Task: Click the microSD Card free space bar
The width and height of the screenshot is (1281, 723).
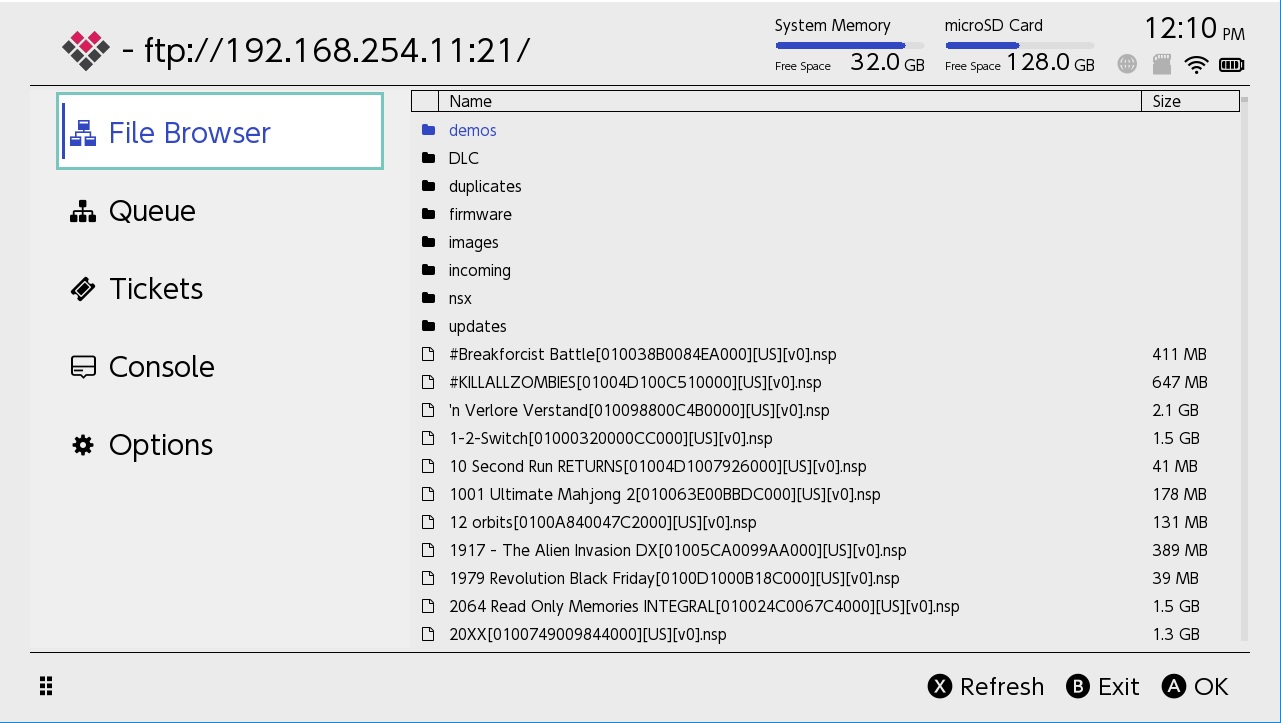Action: coord(1019,45)
